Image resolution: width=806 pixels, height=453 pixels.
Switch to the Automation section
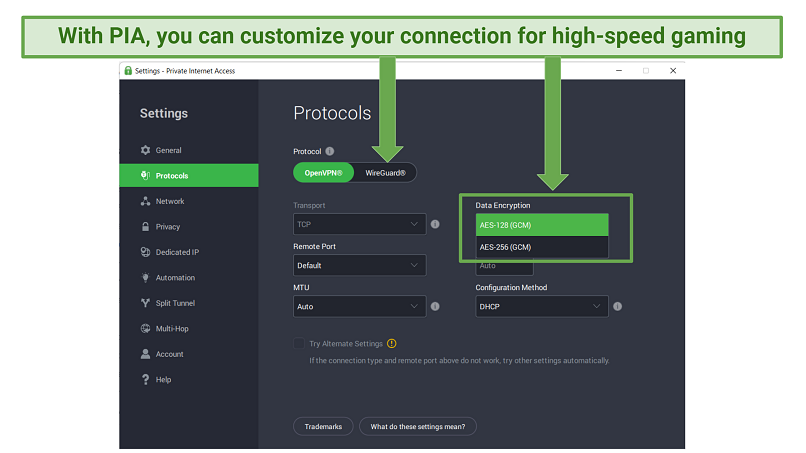pos(189,277)
